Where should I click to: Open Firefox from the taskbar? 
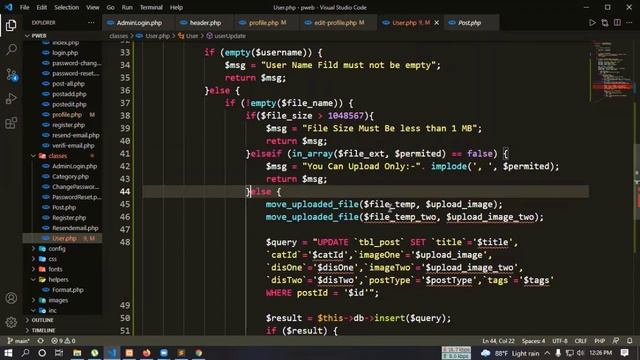(147, 353)
